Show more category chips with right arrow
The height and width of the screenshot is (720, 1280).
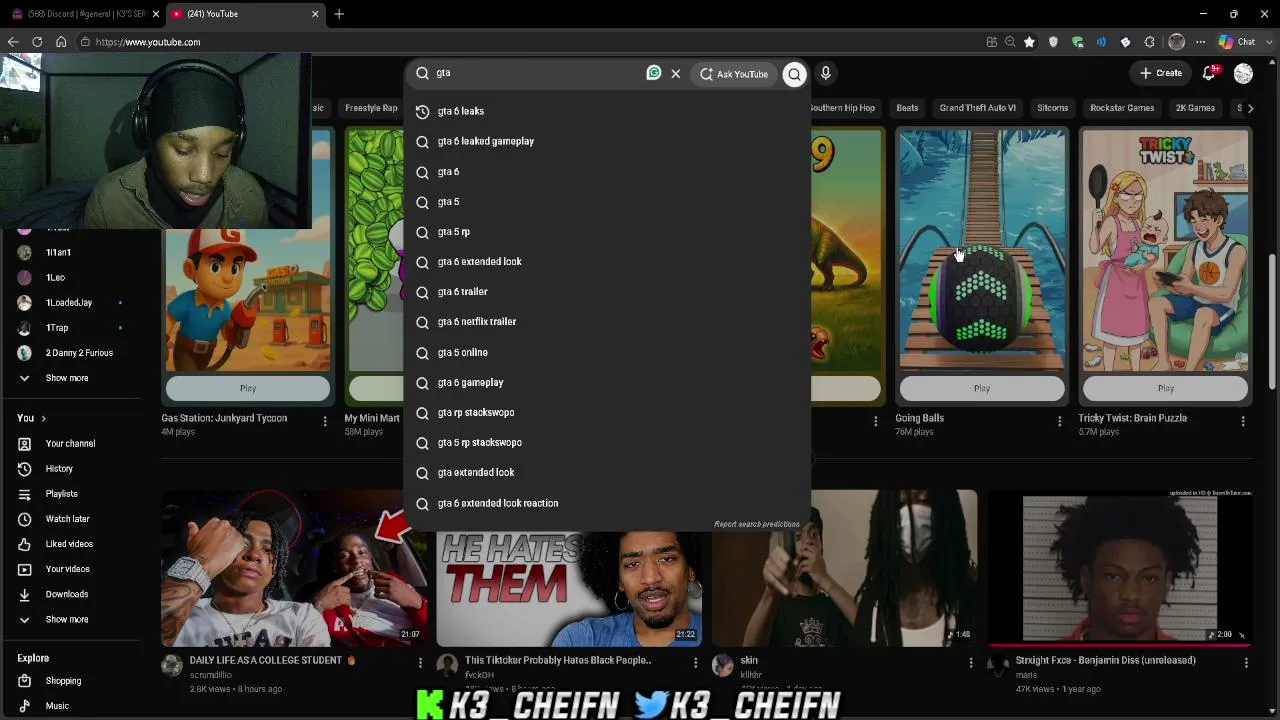[x=1249, y=108]
